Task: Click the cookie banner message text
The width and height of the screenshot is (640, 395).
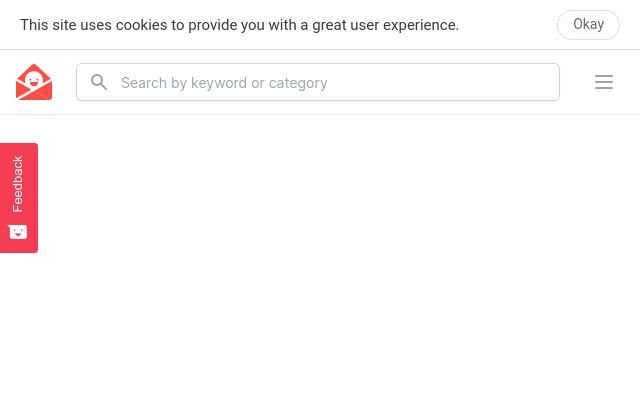Action: 239,25
